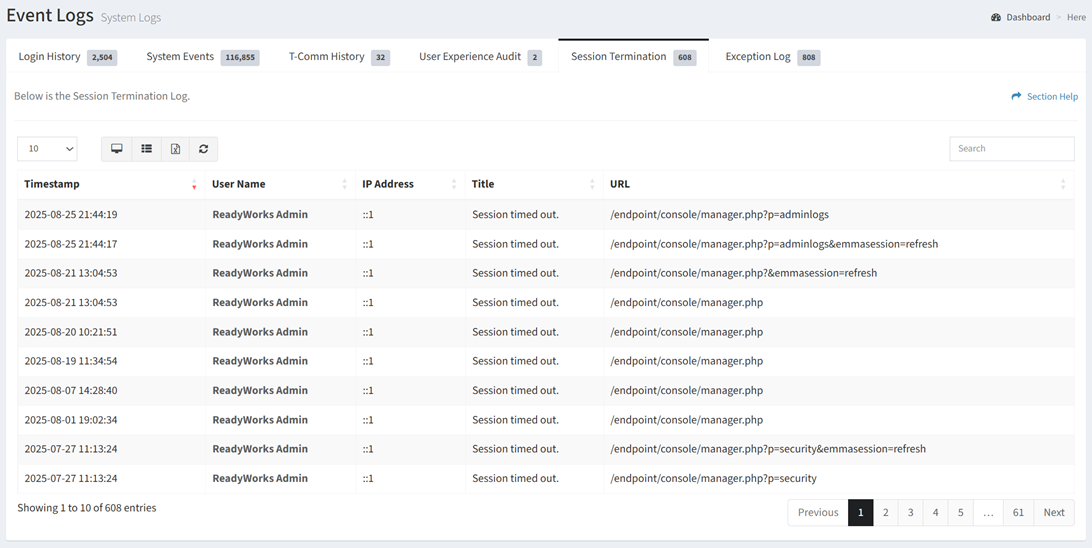
Task: Select page 3 in pagination
Action: point(910,512)
